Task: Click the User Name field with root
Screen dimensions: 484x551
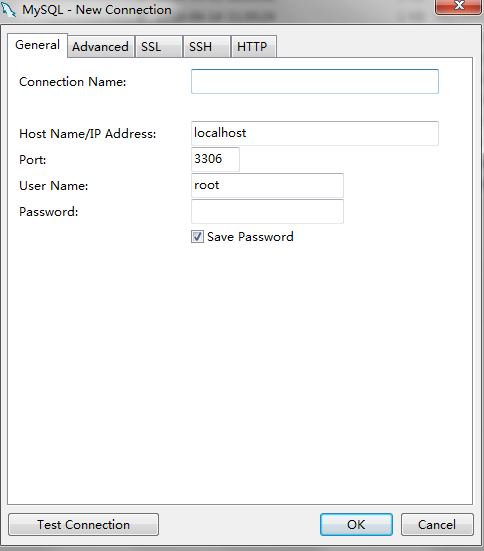Action: pos(267,185)
